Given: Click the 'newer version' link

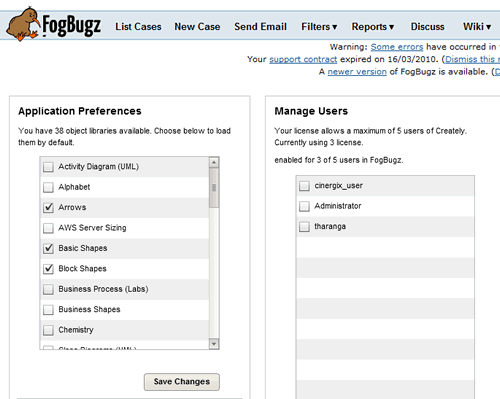Looking at the screenshot, I should (357, 72).
